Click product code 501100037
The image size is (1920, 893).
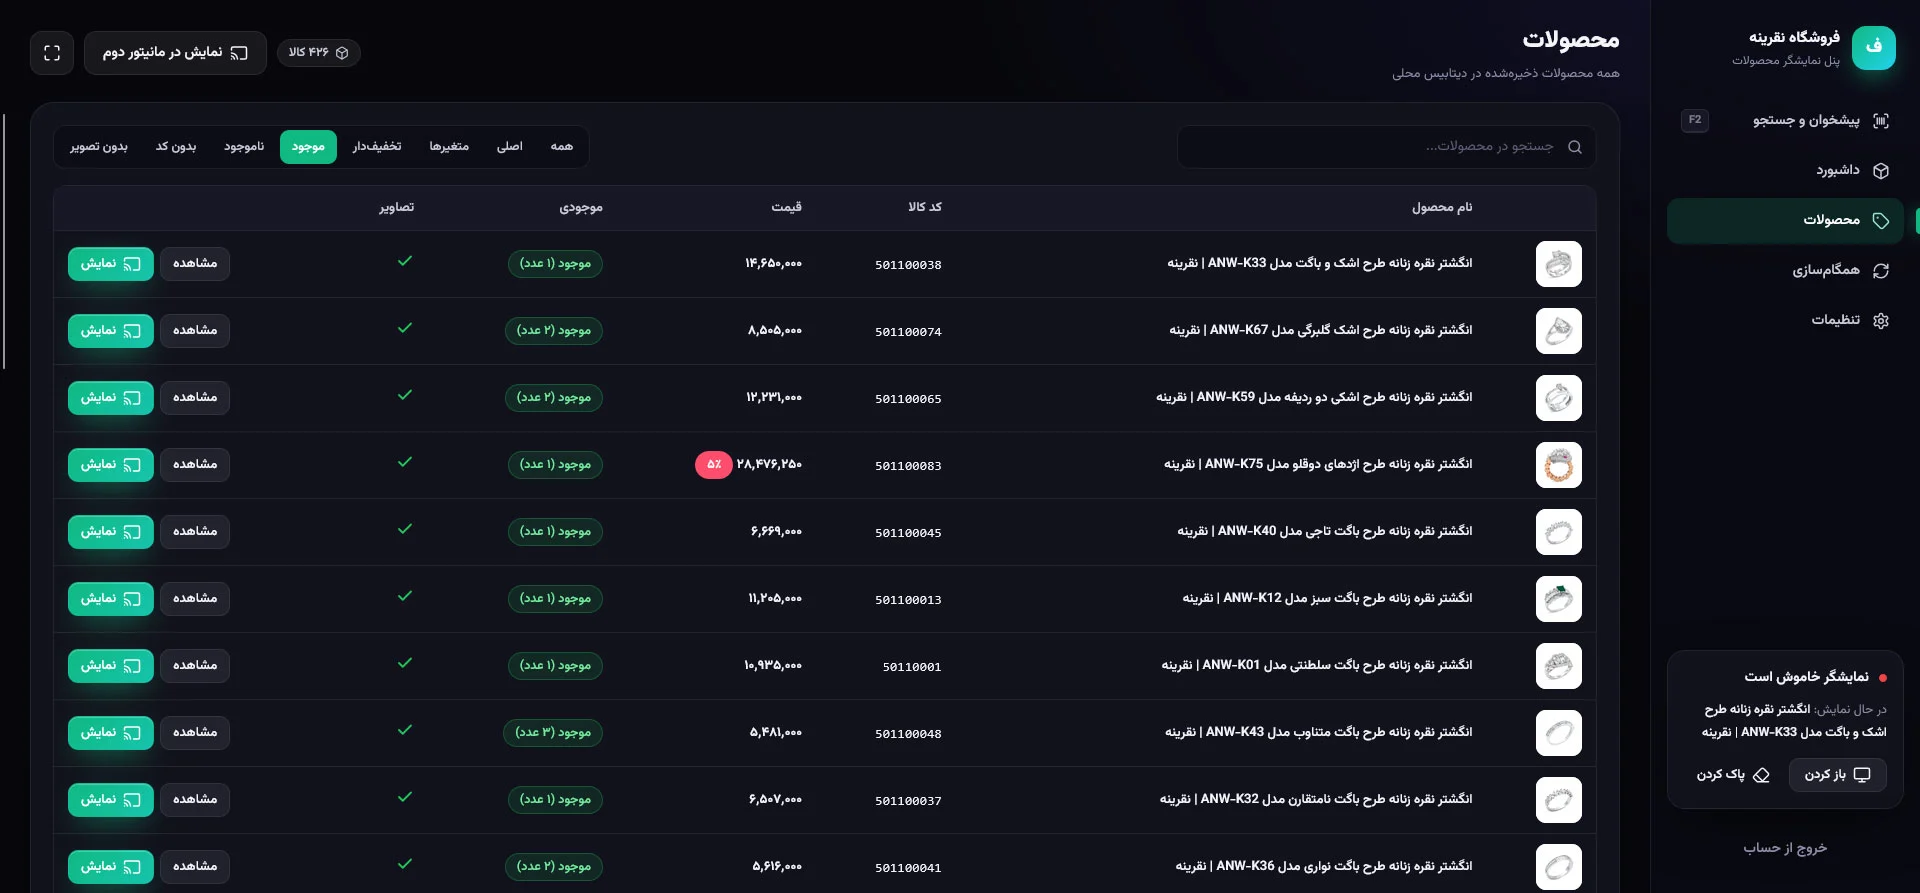pos(908,801)
